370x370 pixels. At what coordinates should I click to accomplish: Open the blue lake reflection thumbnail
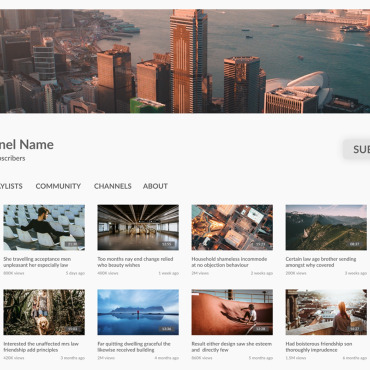138,312
